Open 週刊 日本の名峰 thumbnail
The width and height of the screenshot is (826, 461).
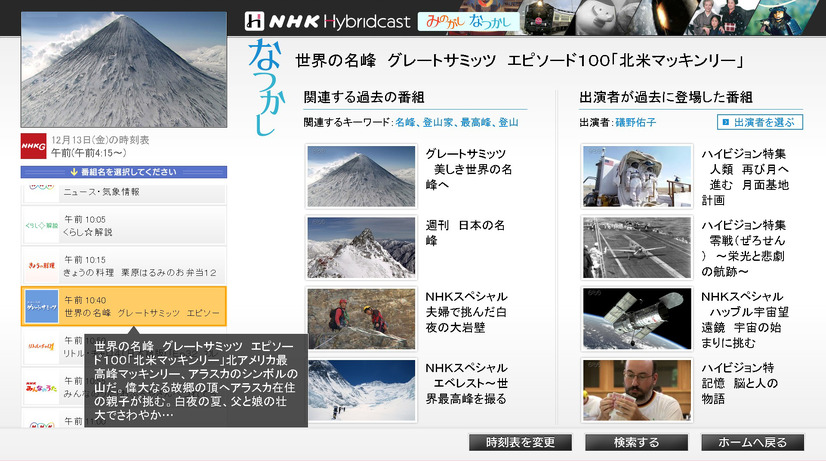click(x=361, y=248)
